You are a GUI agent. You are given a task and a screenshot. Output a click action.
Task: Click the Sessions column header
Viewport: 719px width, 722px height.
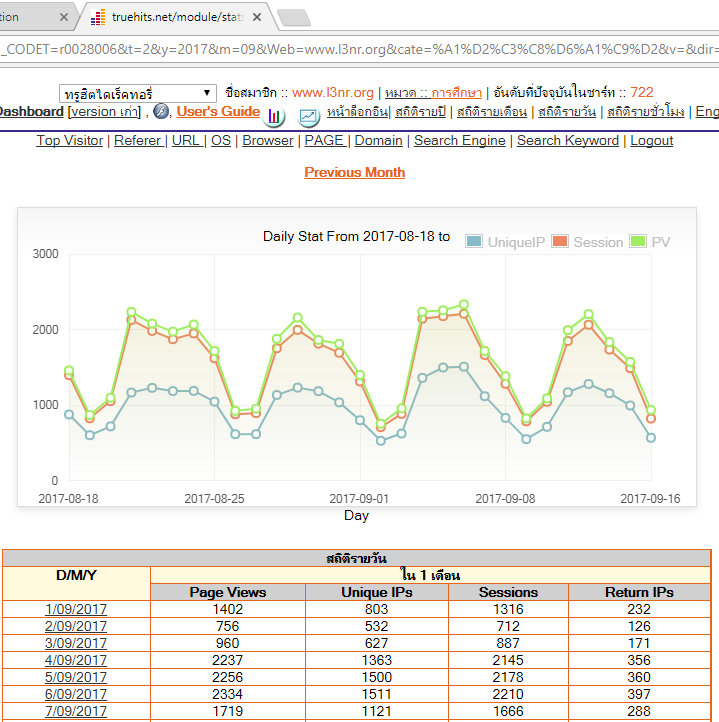(508, 592)
